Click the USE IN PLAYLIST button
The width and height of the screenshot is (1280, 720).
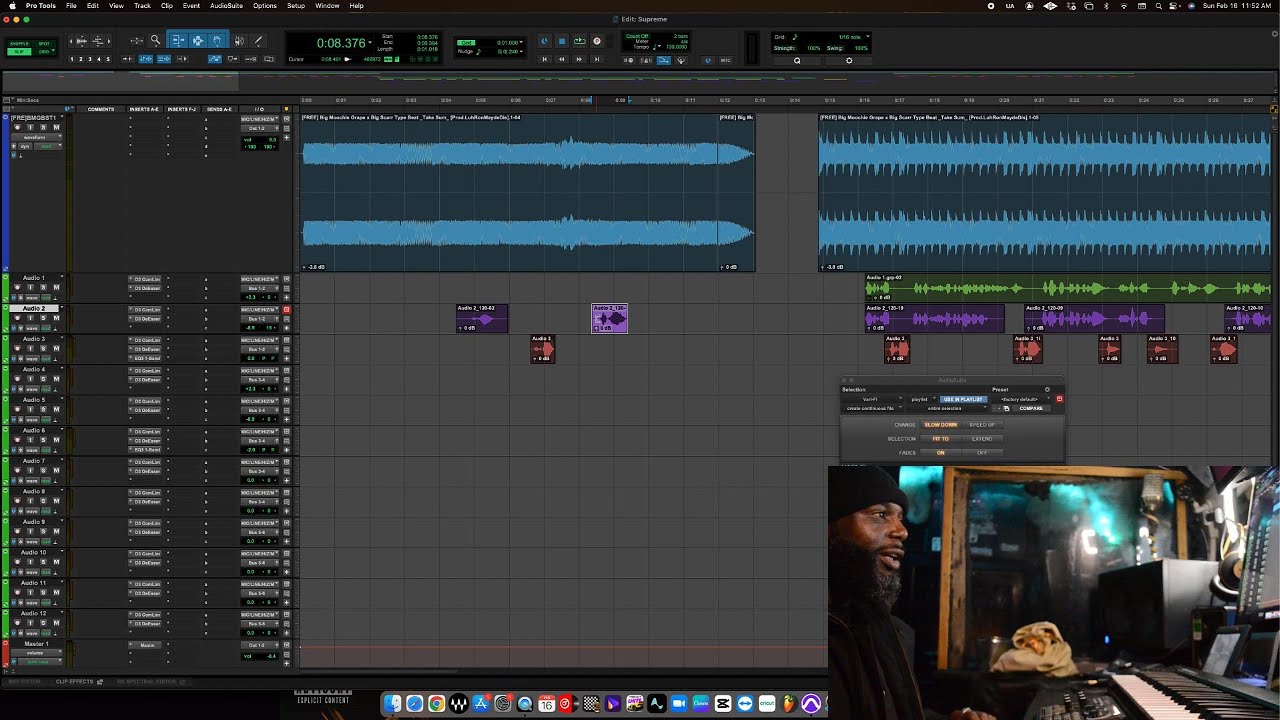[963, 399]
